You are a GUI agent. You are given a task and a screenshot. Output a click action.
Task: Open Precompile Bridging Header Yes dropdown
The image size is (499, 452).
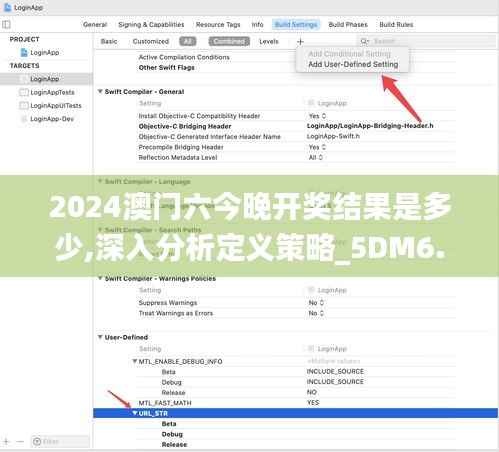click(317, 147)
